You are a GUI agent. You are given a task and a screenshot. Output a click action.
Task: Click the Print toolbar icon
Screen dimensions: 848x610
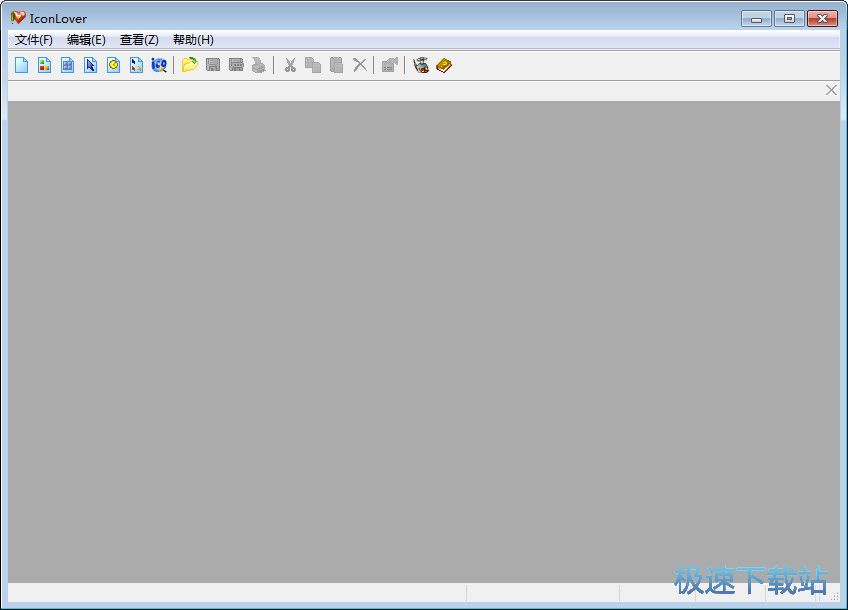259,65
